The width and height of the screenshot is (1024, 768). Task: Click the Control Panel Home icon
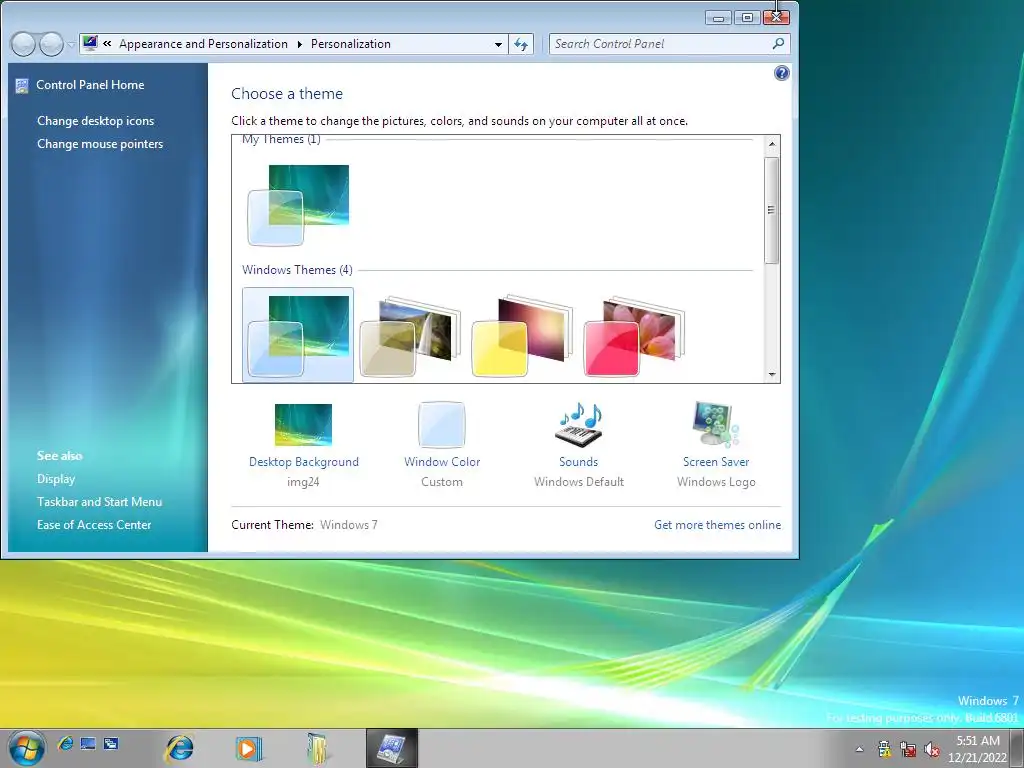click(22, 86)
